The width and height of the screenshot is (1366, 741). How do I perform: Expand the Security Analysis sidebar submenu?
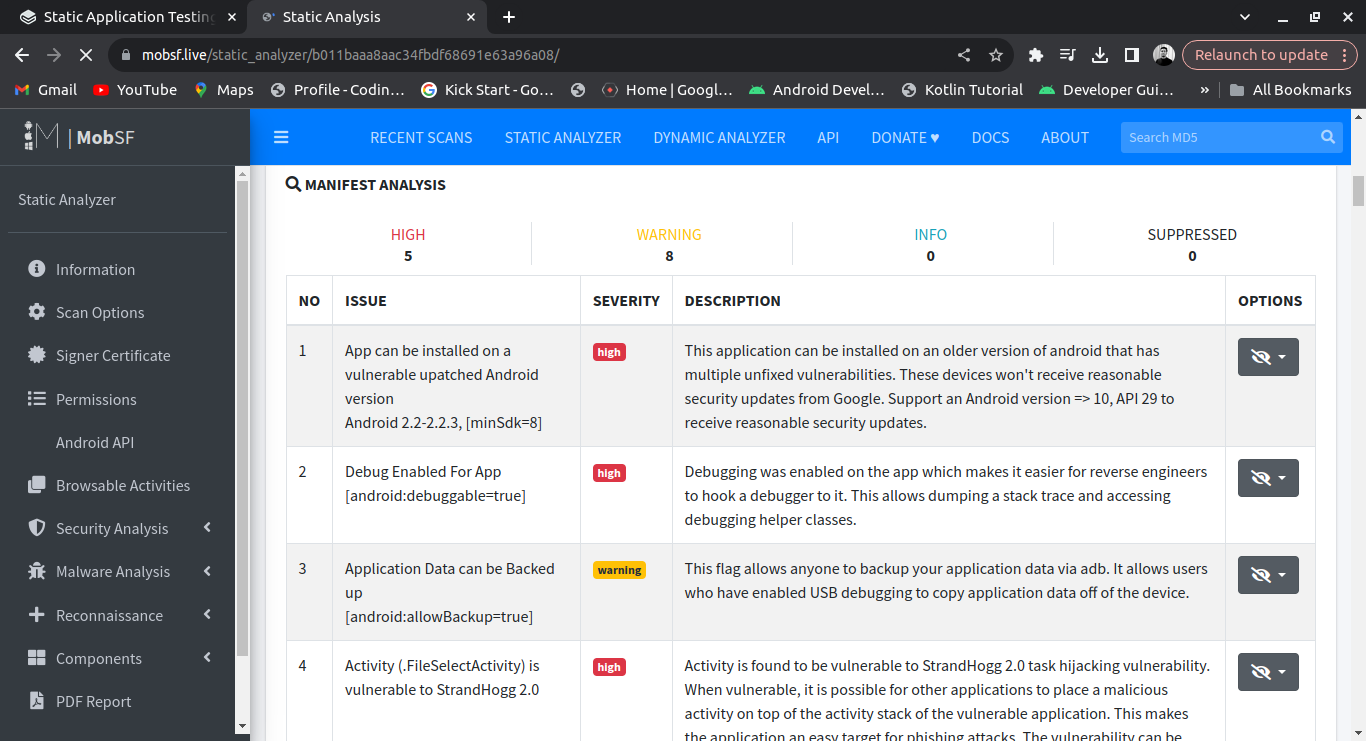click(112, 528)
